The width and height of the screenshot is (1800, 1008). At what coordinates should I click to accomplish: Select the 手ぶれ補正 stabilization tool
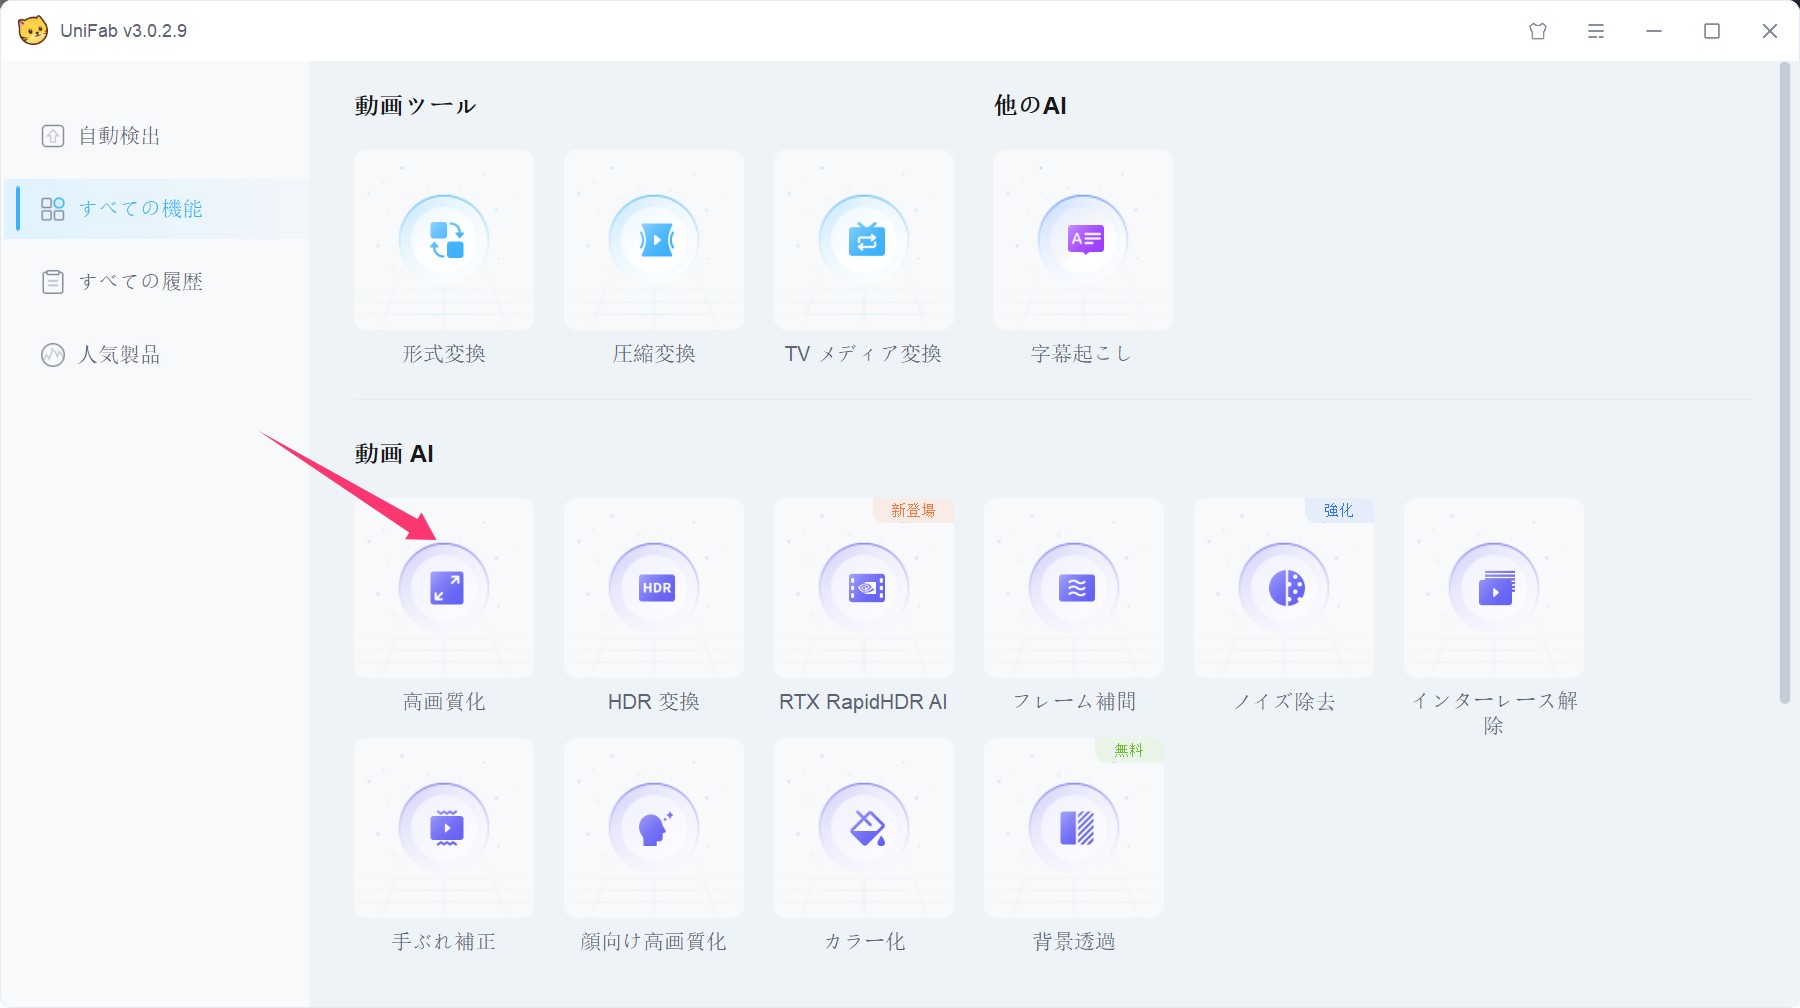tap(443, 827)
